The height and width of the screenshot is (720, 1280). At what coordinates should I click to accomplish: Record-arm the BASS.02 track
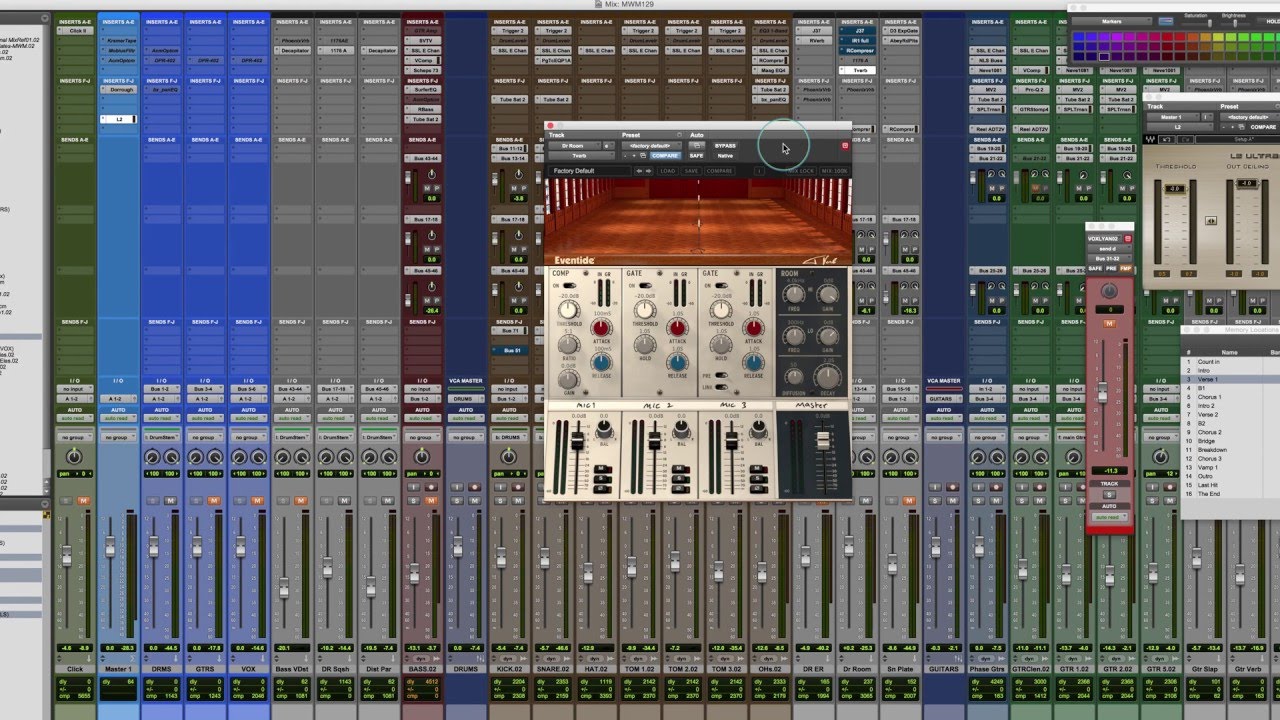click(431, 487)
